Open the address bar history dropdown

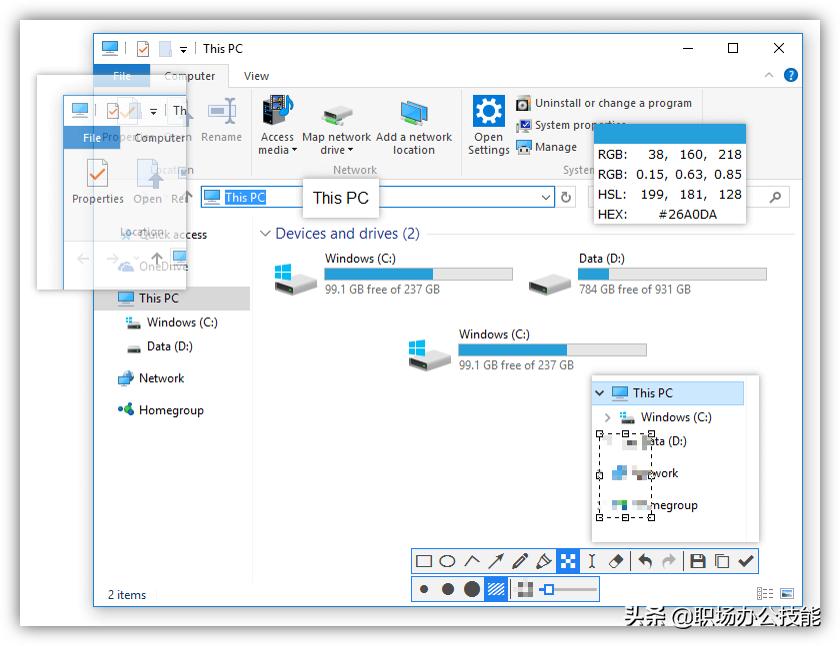546,198
